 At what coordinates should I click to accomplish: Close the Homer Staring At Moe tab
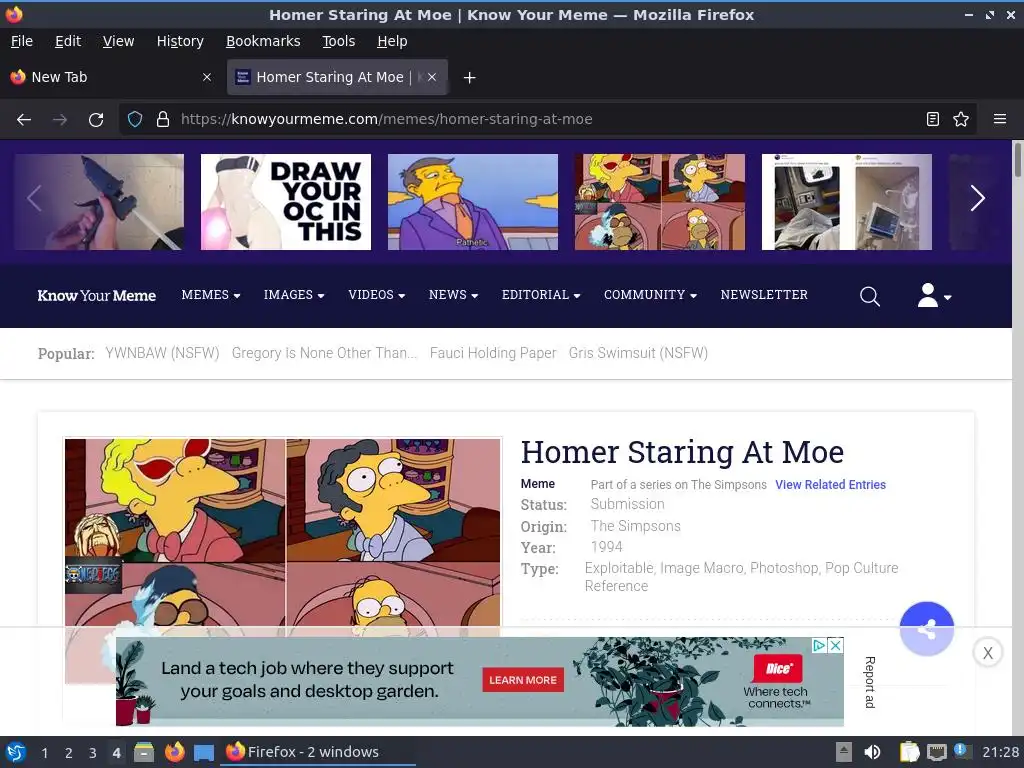coord(432,77)
